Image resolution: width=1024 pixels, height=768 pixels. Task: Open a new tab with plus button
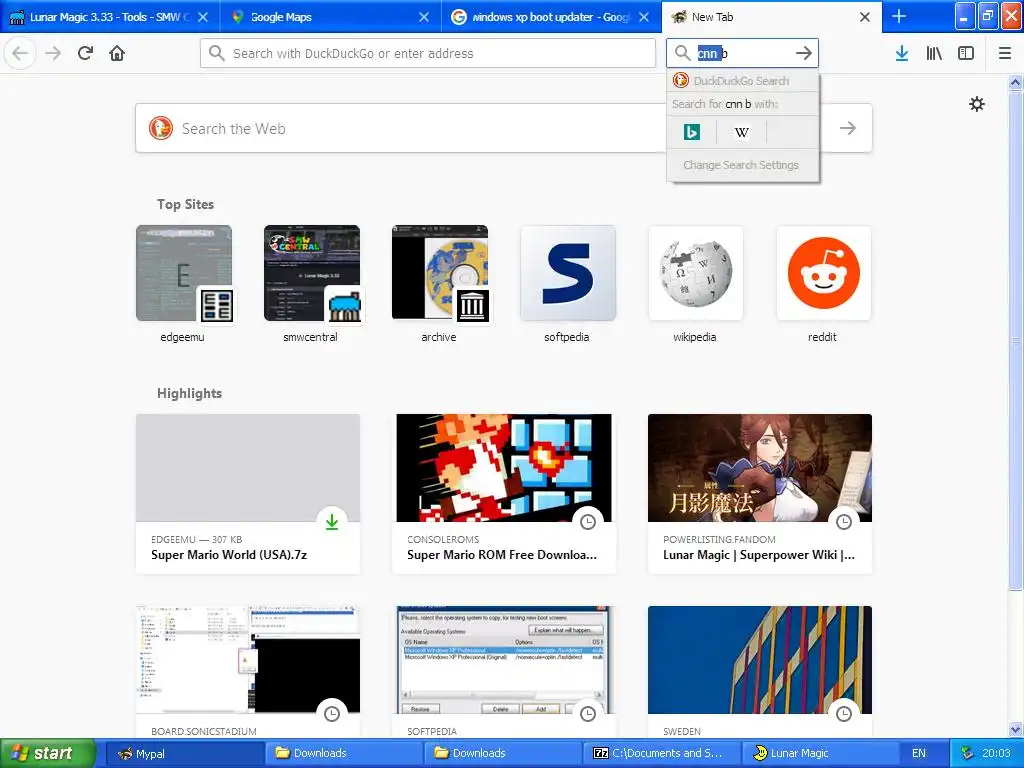pyautogui.click(x=899, y=16)
